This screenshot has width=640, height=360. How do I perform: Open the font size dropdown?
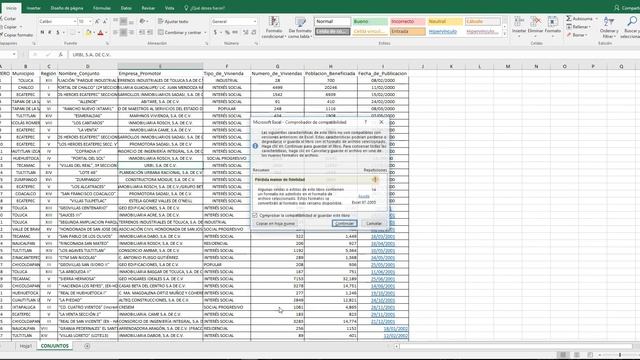[x=90, y=21]
